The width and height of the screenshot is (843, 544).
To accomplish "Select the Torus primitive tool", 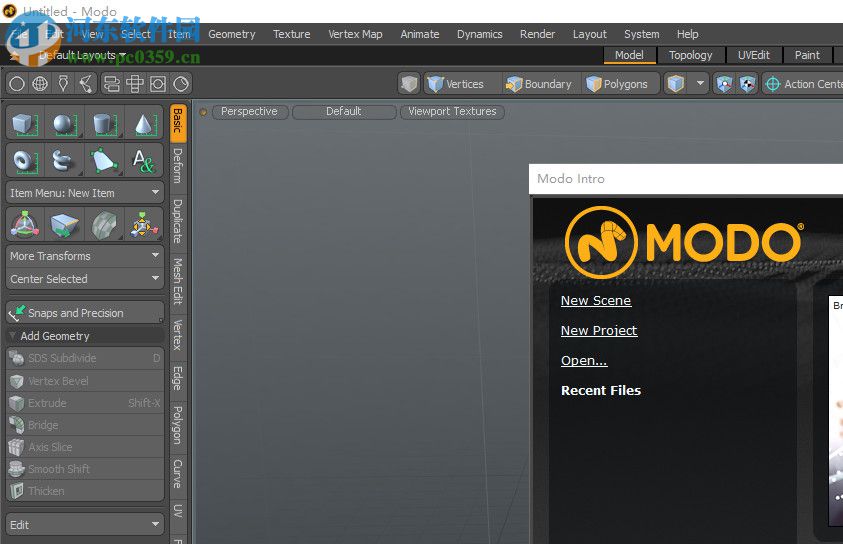I will [25, 160].
